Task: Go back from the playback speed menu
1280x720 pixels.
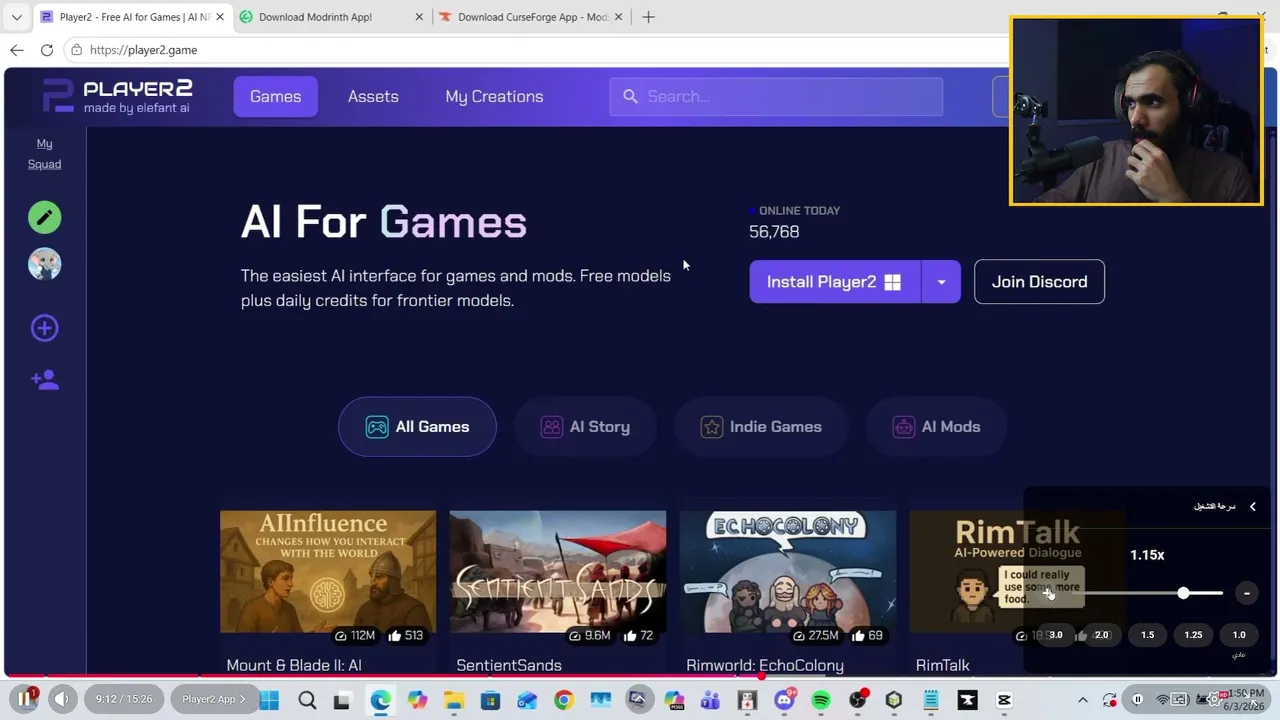Action: click(x=1252, y=507)
